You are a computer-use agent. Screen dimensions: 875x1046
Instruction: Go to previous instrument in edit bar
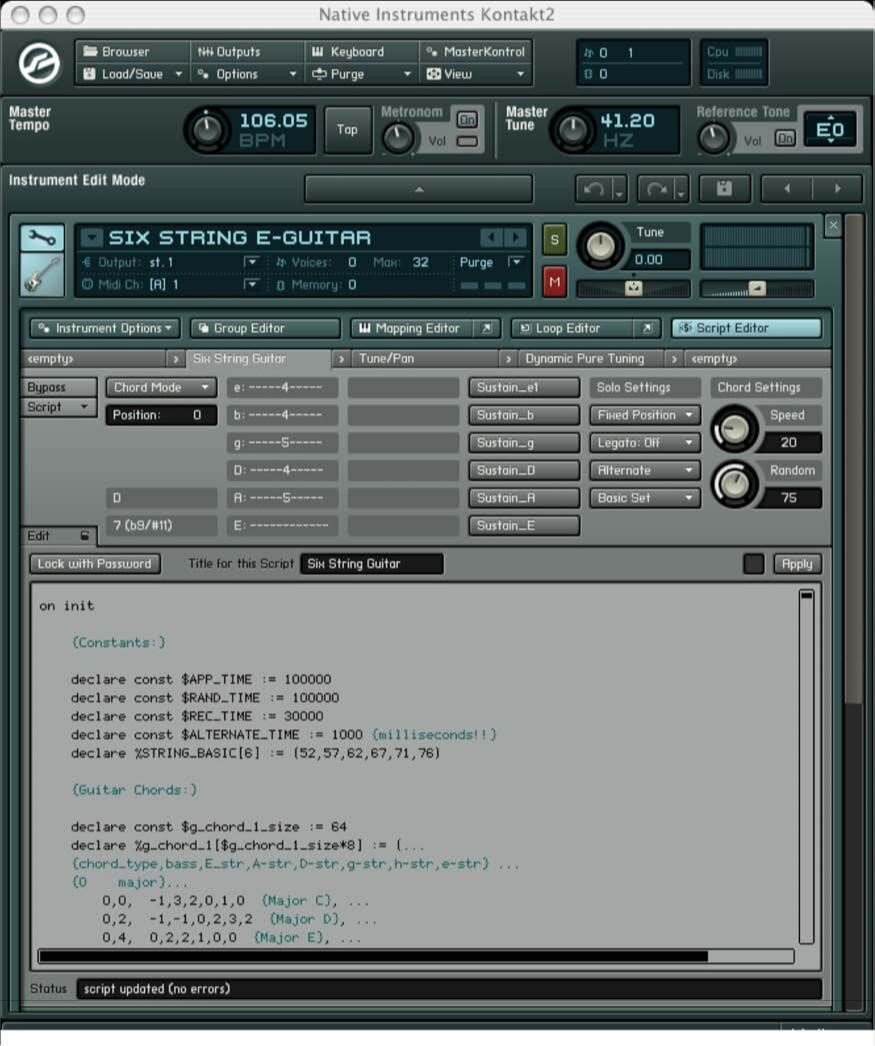(787, 189)
